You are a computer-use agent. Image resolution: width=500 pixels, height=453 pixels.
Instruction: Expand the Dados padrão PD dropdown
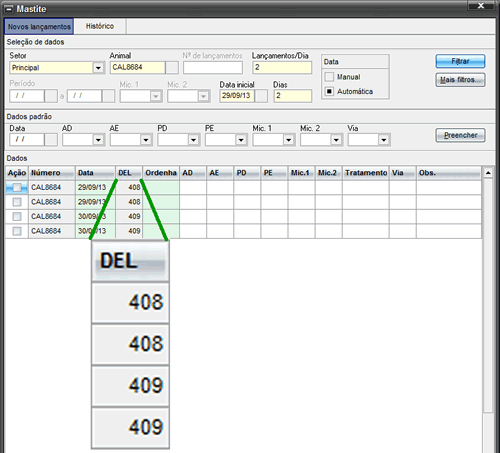[x=193, y=140]
